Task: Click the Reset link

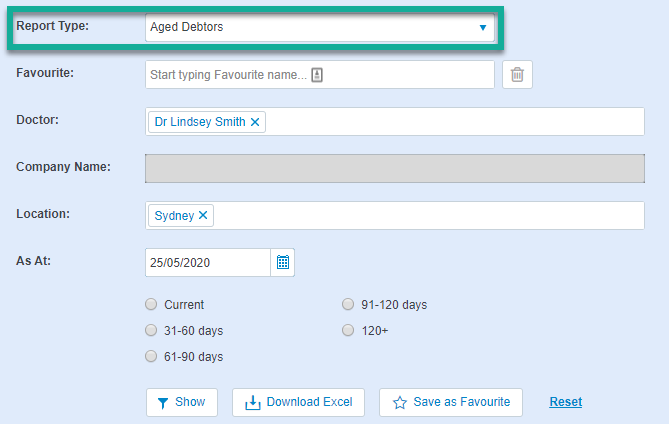Action: [x=566, y=402]
